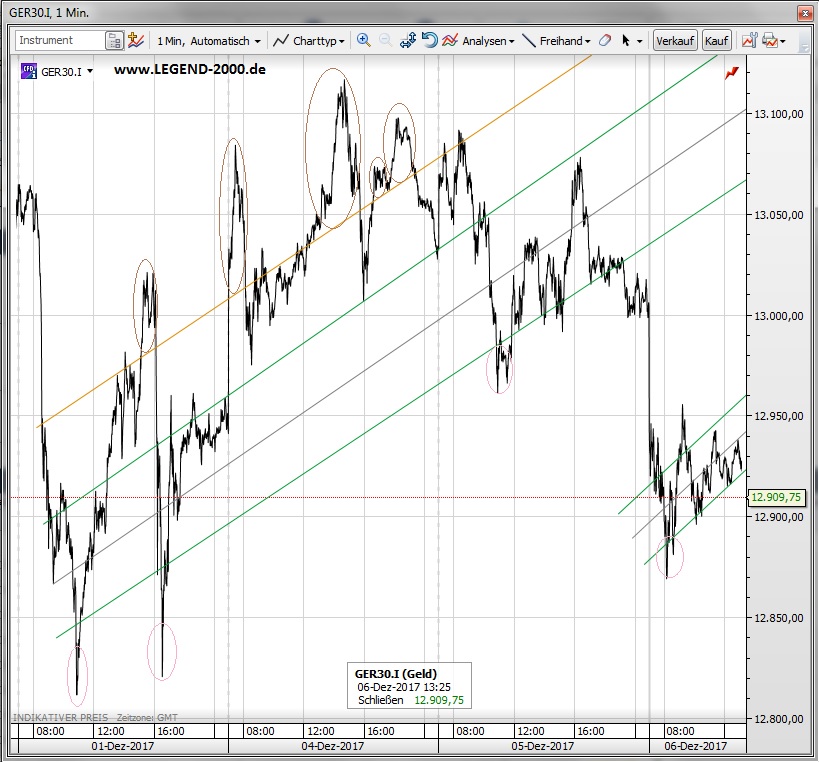Click the Analysen indicator icon
This screenshot has width=819, height=762.
450,40
